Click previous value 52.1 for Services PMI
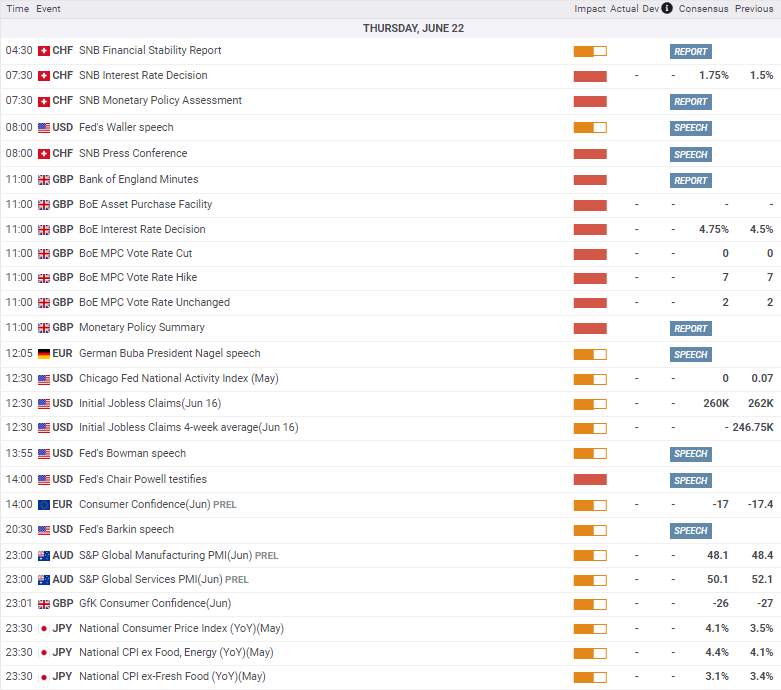The width and height of the screenshot is (781, 690). point(762,579)
